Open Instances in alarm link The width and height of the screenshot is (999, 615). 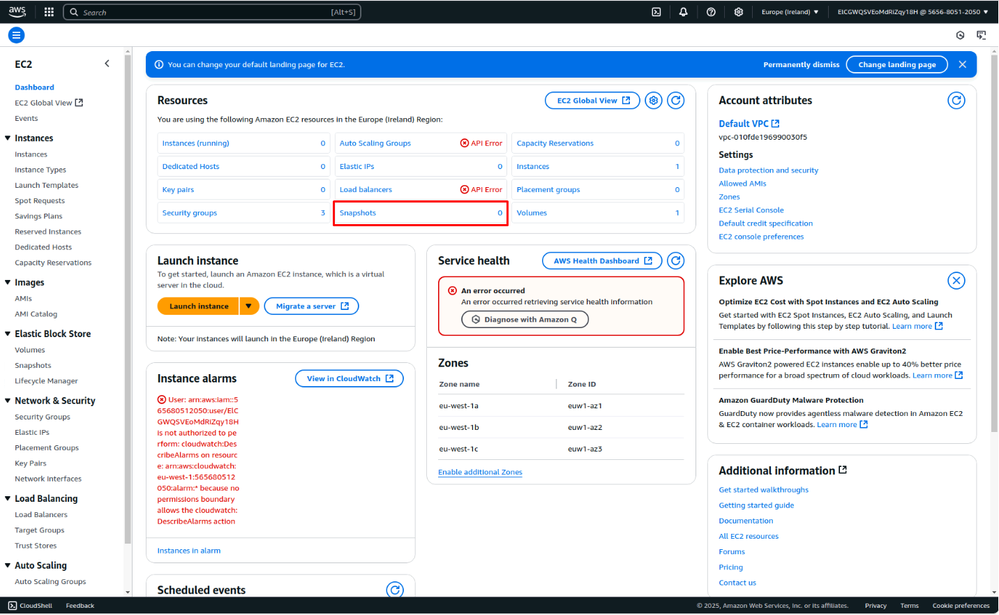(189, 551)
